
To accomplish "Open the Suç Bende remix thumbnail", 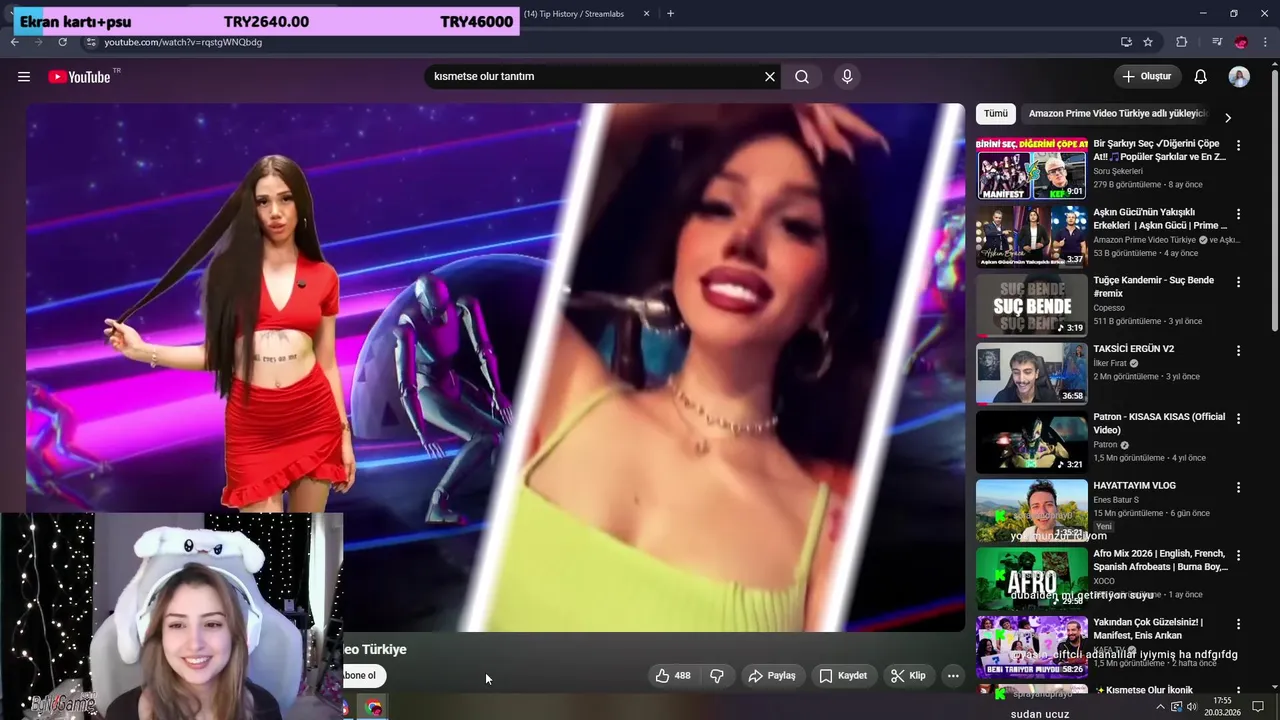I will (1031, 305).
